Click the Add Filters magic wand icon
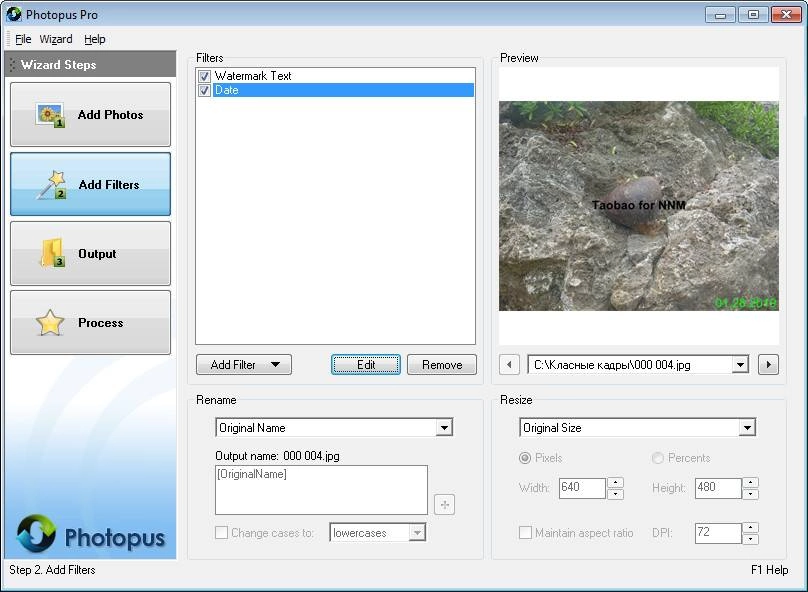808x592 pixels. 52,185
